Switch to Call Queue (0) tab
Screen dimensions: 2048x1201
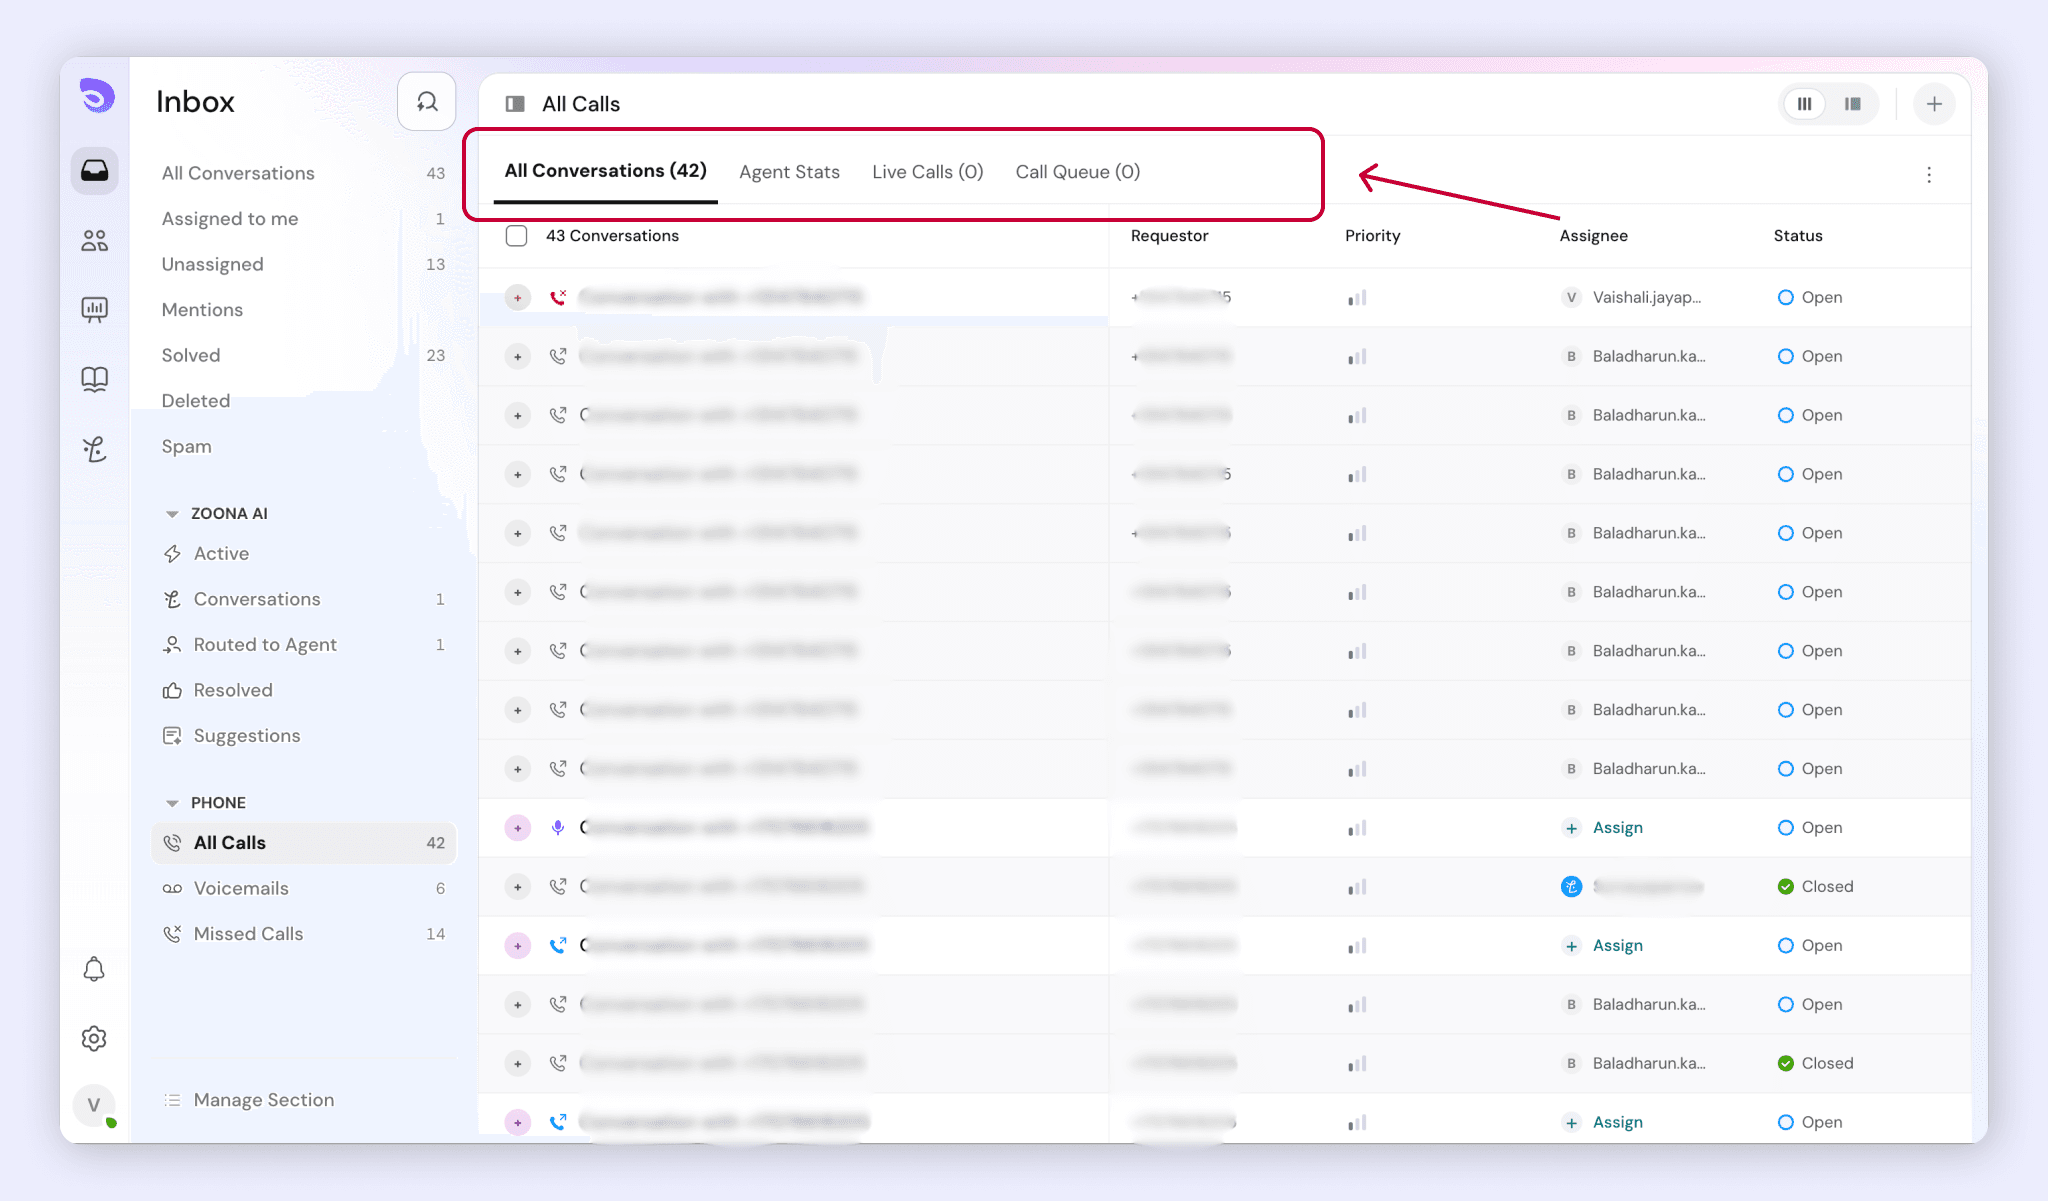coord(1078,172)
